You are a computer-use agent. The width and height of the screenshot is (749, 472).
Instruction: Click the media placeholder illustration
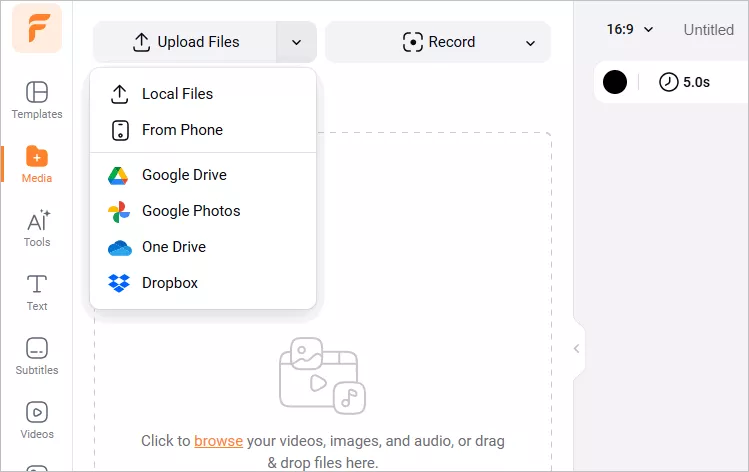(322, 376)
